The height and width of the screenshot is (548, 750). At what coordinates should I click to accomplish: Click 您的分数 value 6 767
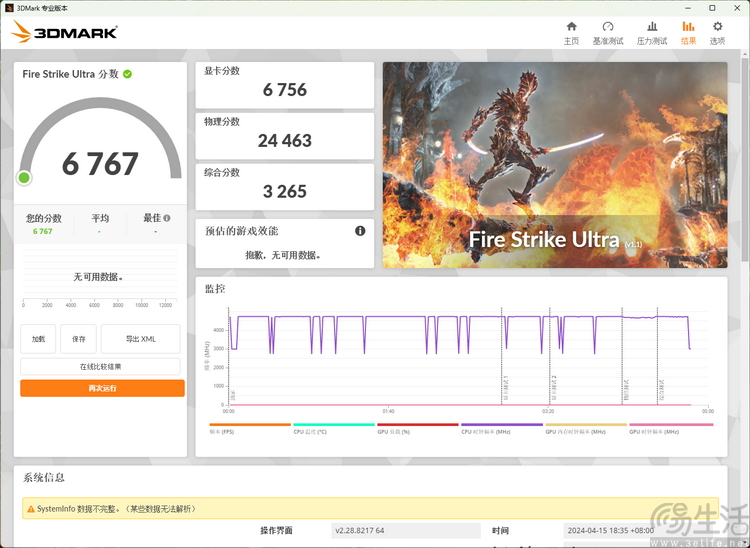click(43, 231)
